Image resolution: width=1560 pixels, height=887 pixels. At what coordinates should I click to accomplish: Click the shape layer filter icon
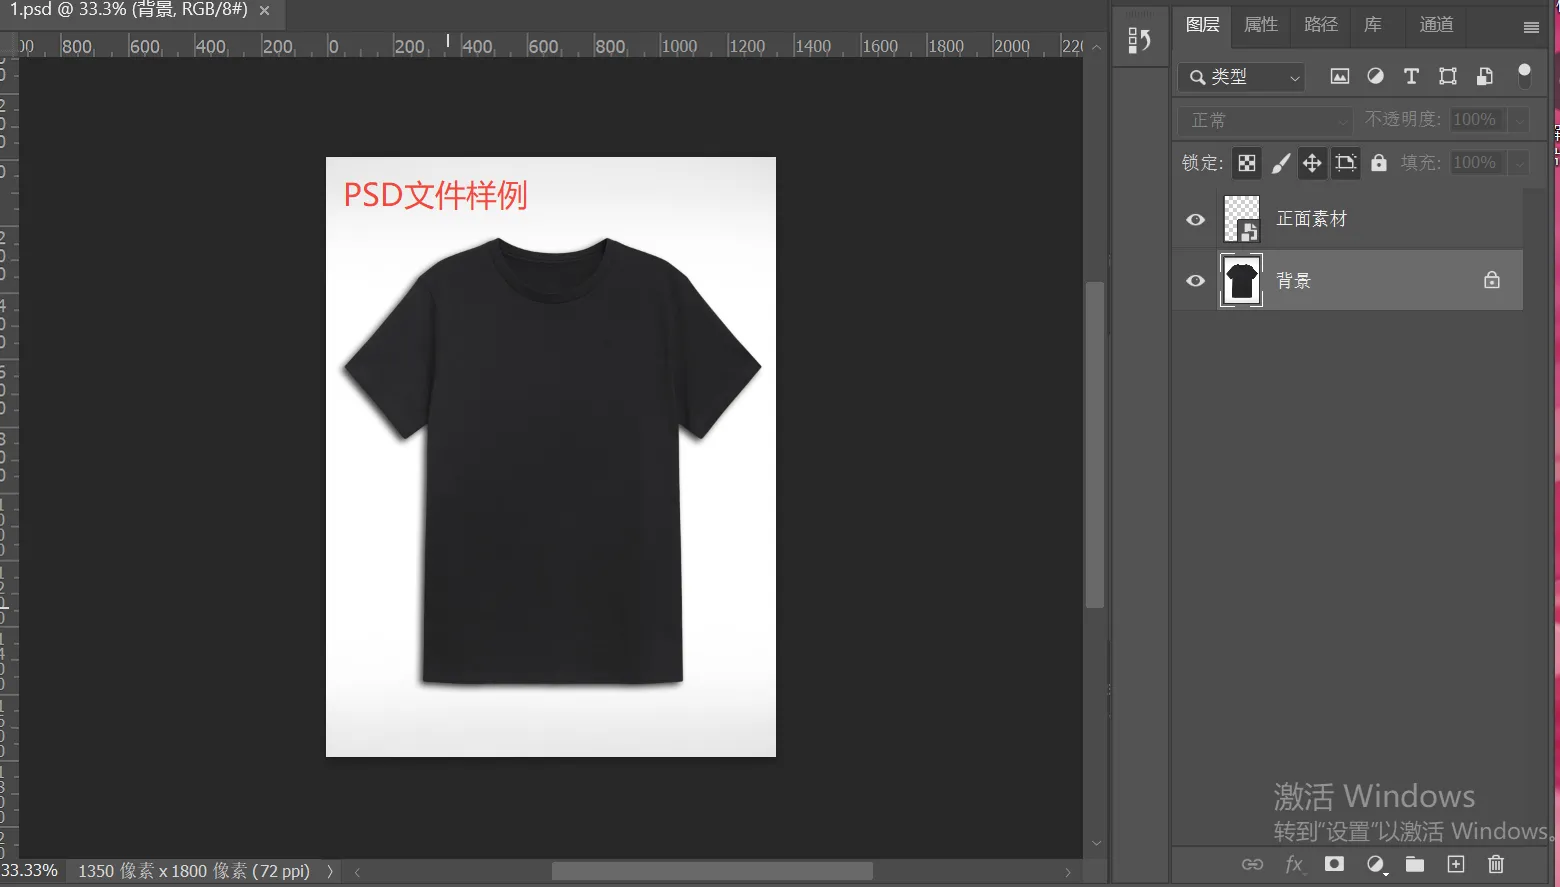coord(1447,76)
